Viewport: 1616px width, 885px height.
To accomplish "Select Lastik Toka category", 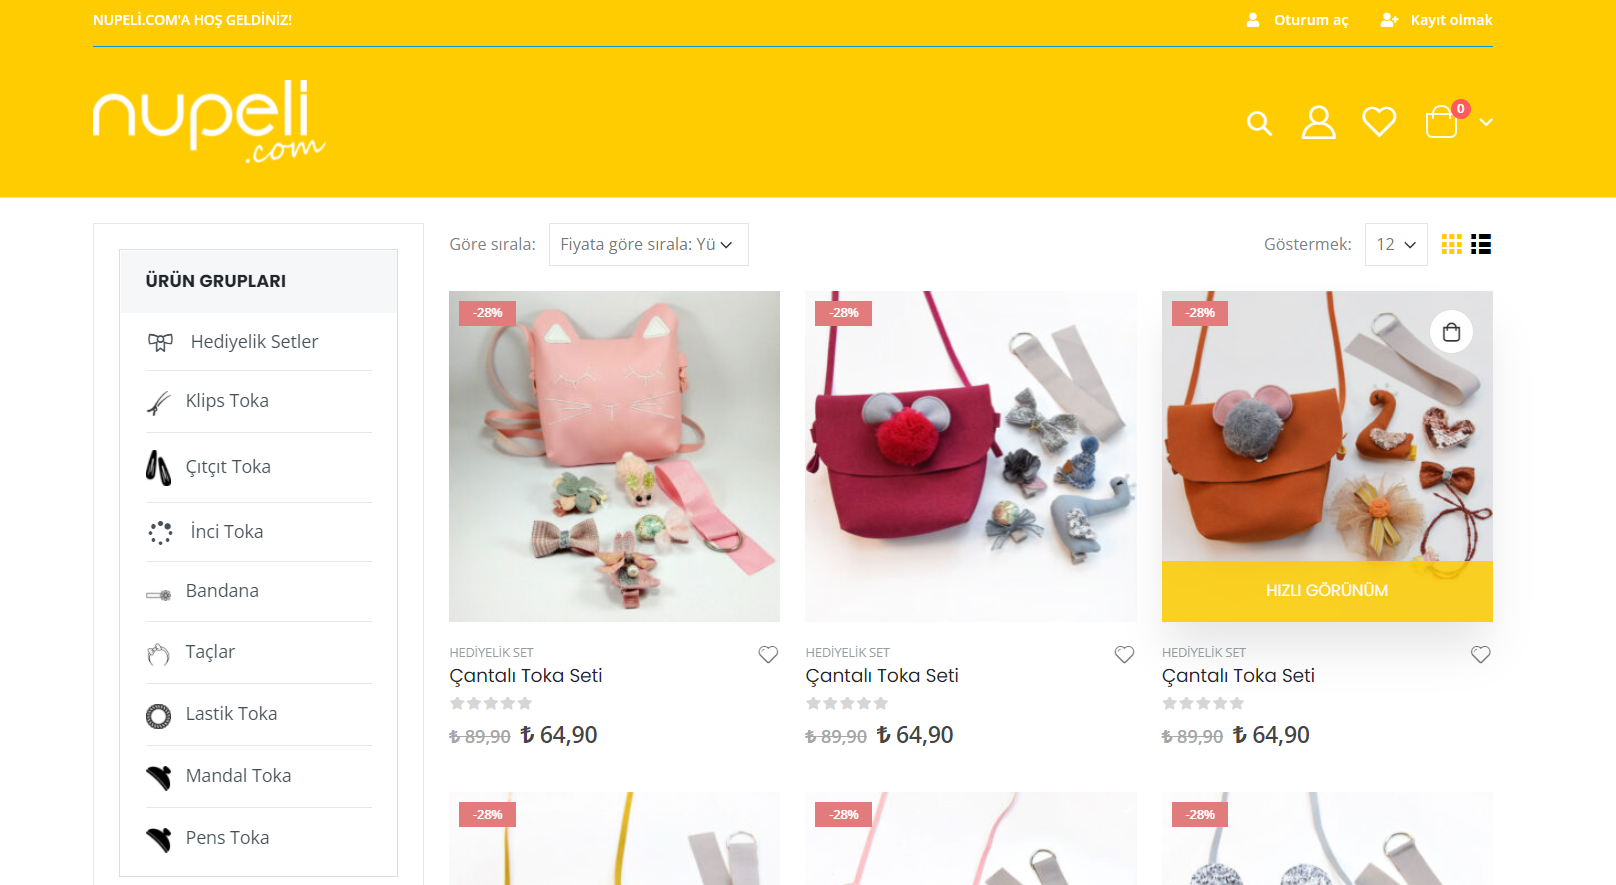I will pos(231,714).
